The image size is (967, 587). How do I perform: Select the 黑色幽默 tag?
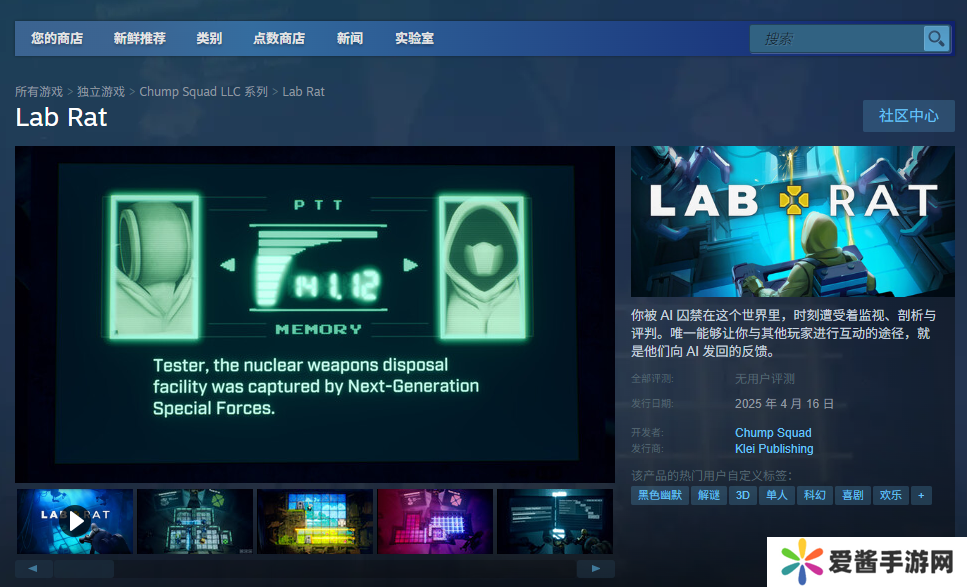[x=659, y=495]
